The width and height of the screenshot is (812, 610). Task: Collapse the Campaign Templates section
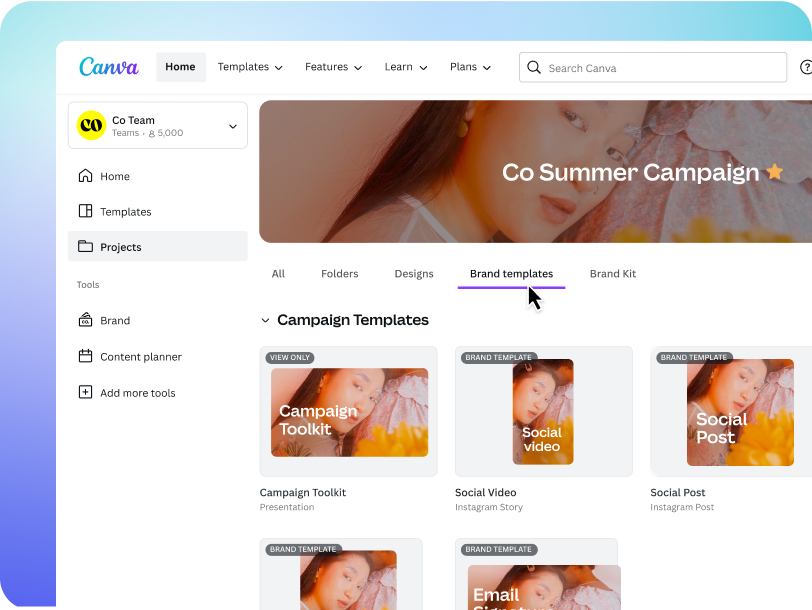(x=265, y=321)
